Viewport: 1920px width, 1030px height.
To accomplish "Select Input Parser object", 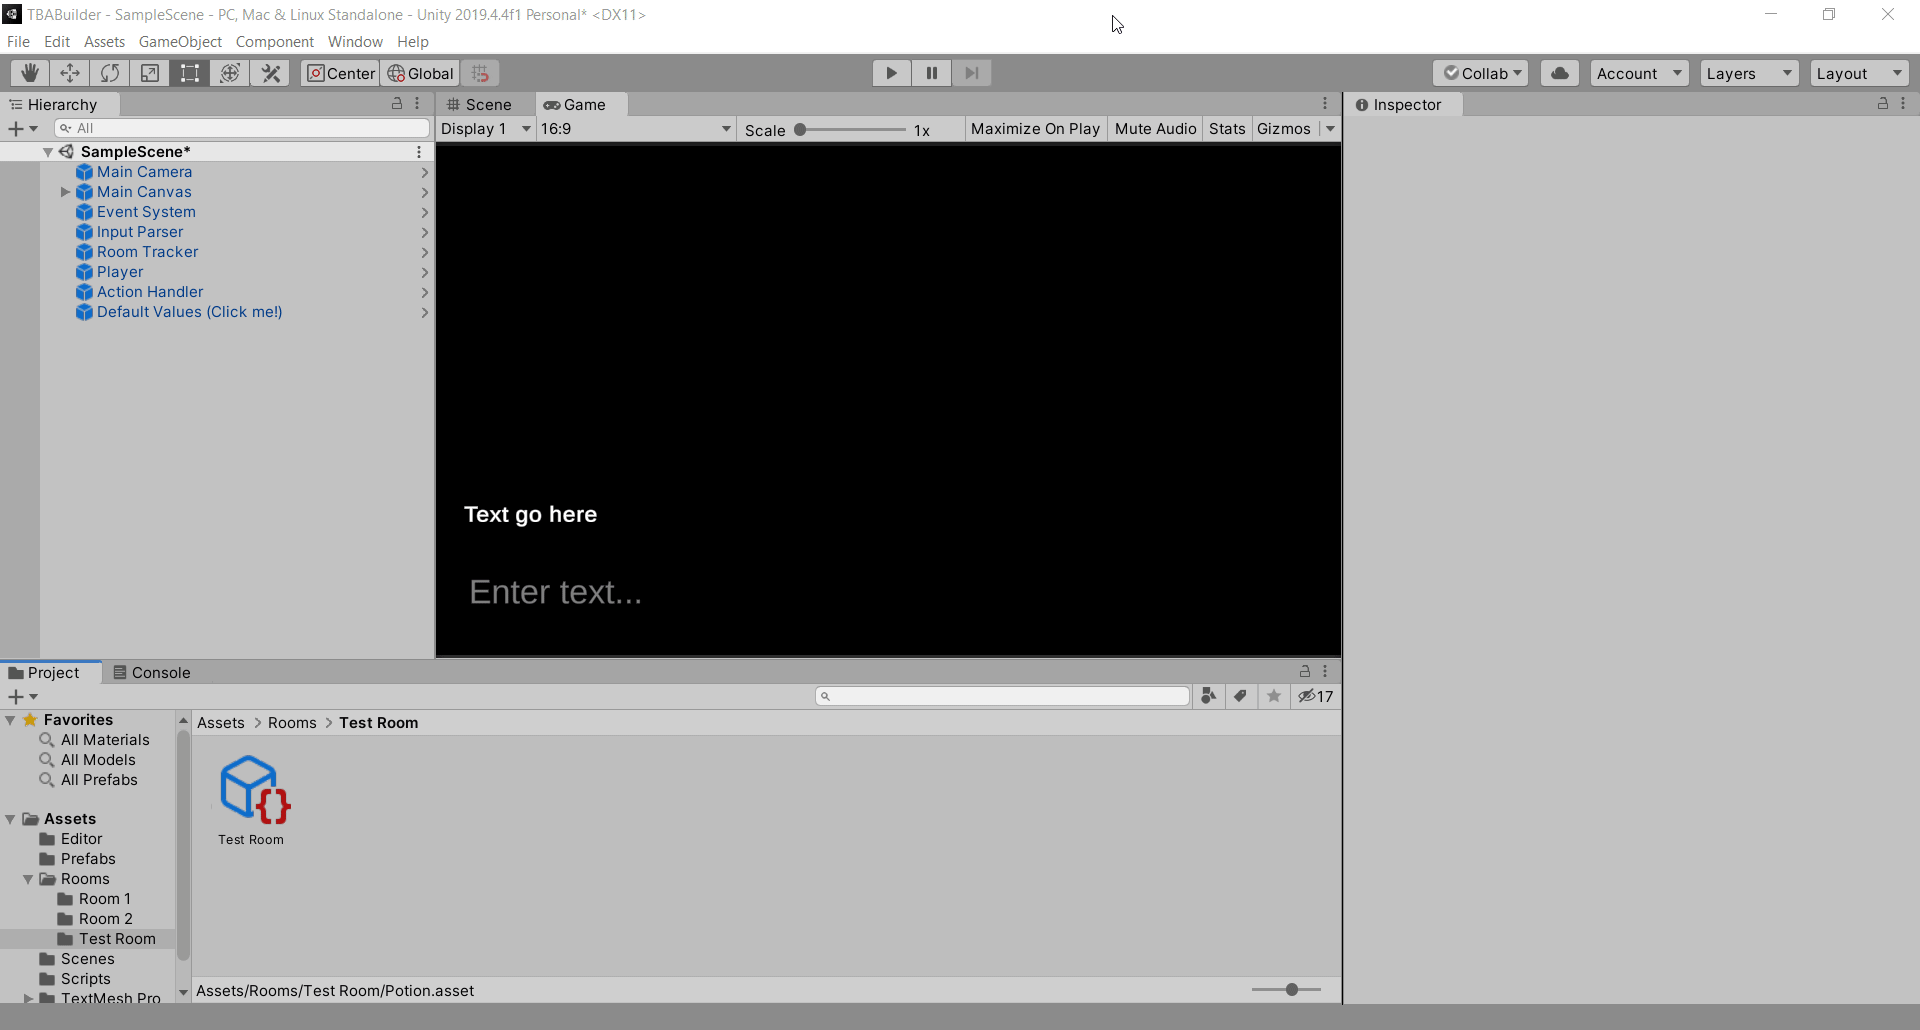I will coord(140,232).
